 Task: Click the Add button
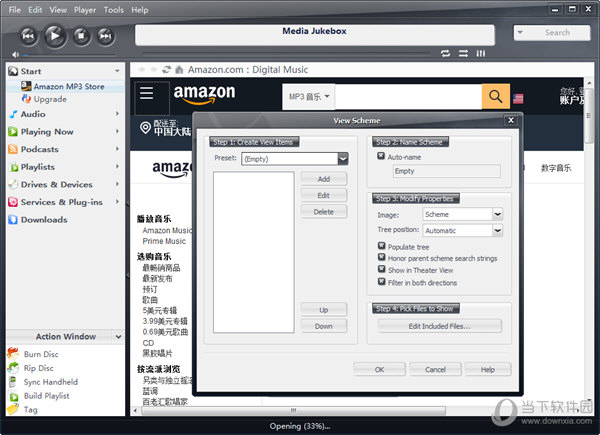click(324, 179)
